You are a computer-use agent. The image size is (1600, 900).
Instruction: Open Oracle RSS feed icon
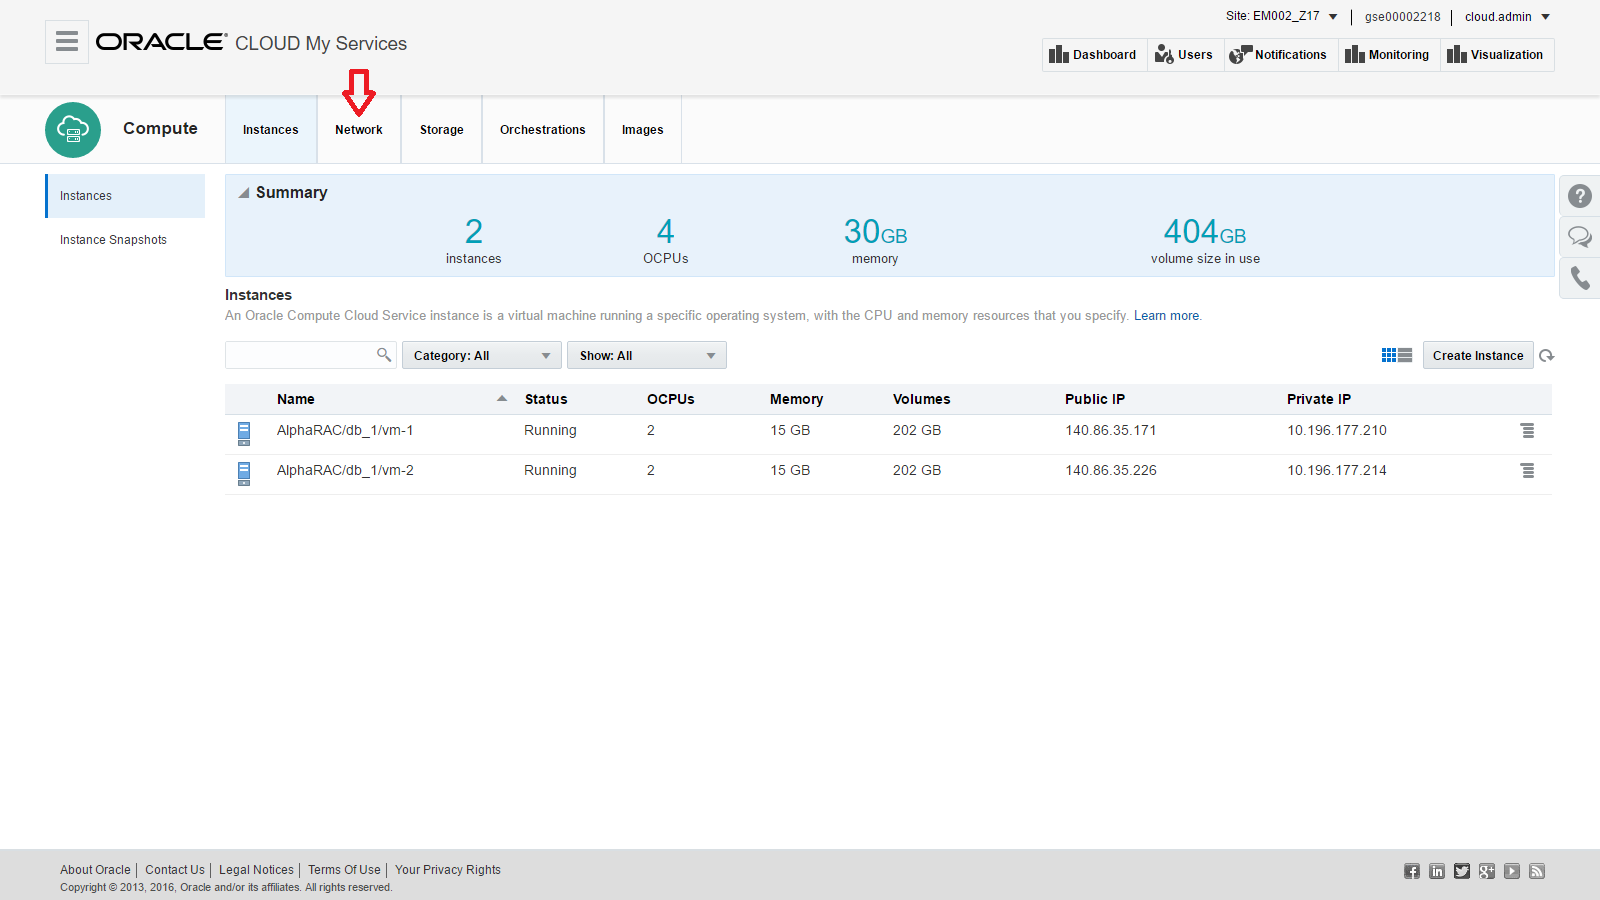click(1537, 871)
